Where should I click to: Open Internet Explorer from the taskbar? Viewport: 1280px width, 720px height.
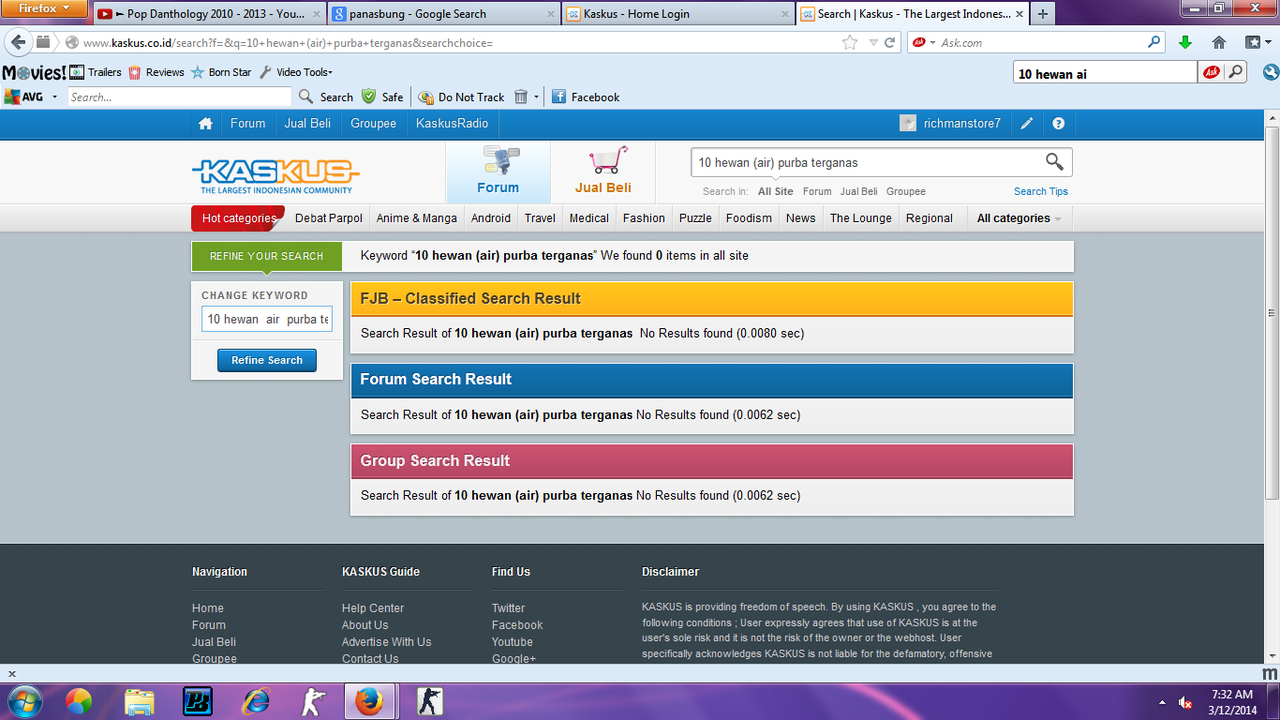pos(256,701)
